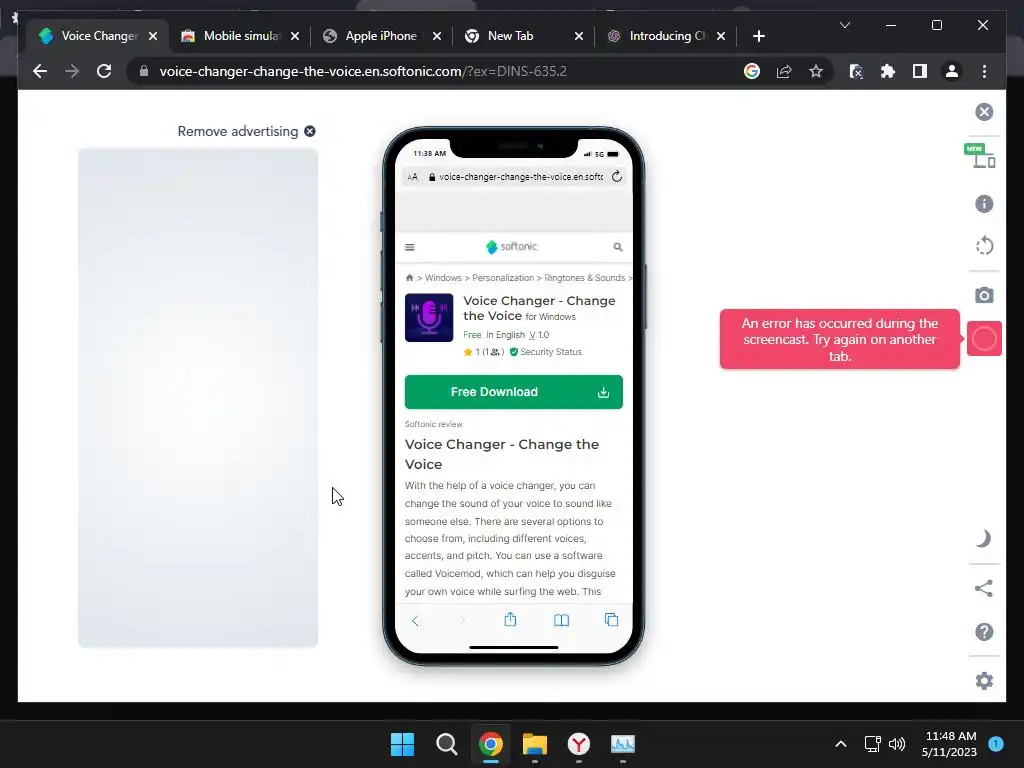Start screencast recording with red circle button
The image size is (1024, 768).
[984, 339]
